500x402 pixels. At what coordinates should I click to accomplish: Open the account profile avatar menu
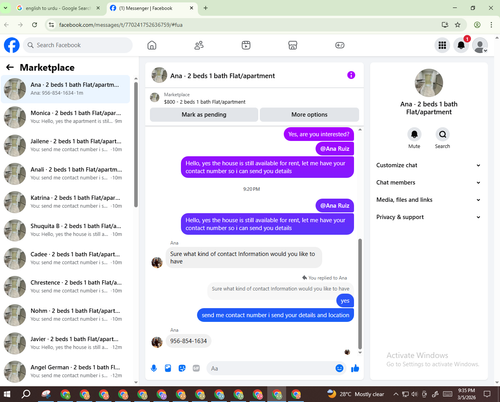480,45
